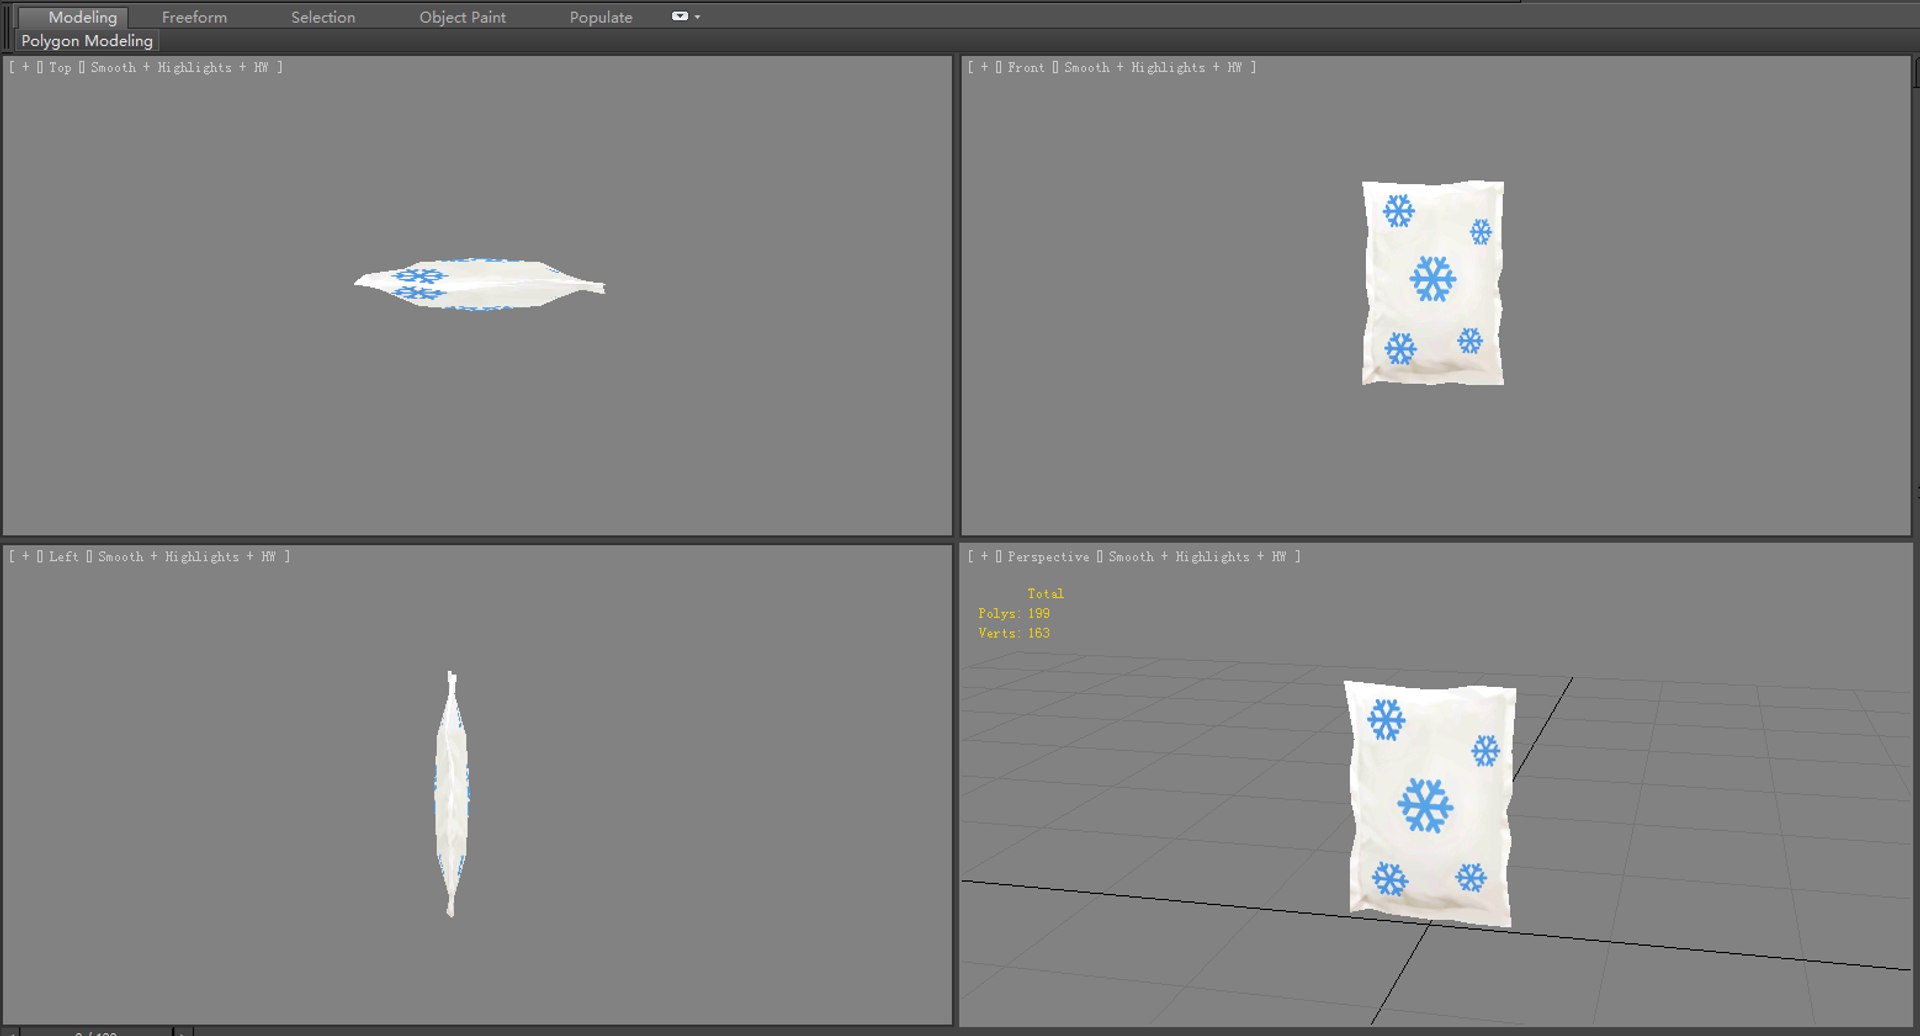The width and height of the screenshot is (1920, 1036).
Task: Open the Top view name menu
Action: (60, 67)
